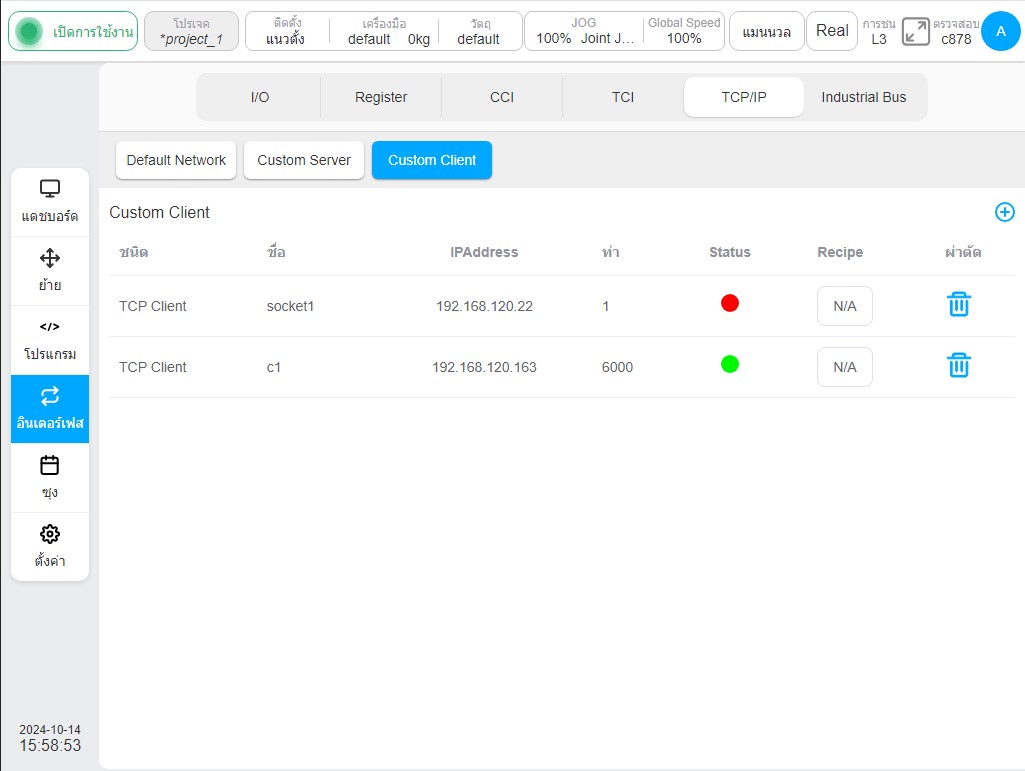Screen dimensions: 1025x771
Task: Select the อินเตอร์เฟส interface sidebar item
Action: pos(50,409)
